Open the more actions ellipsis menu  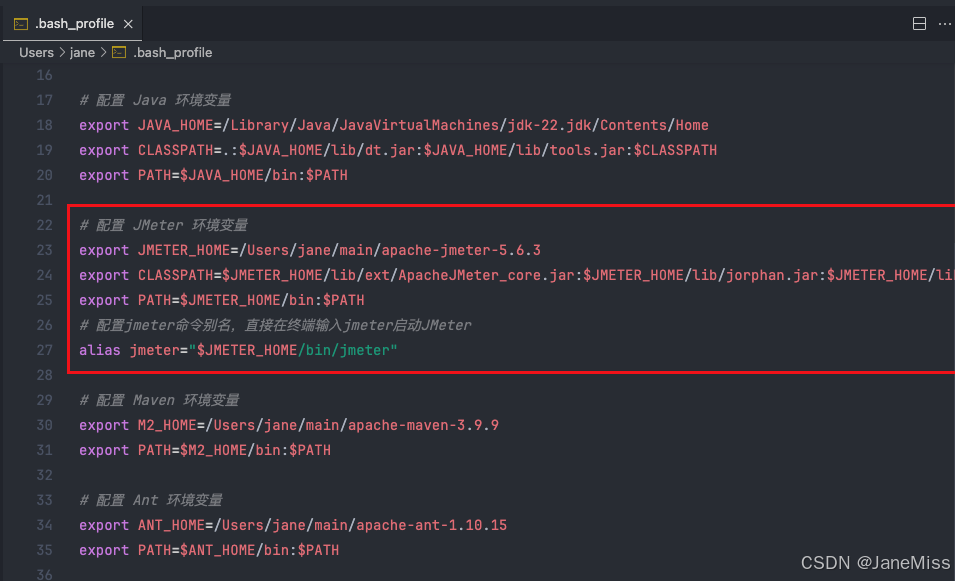[x=945, y=24]
